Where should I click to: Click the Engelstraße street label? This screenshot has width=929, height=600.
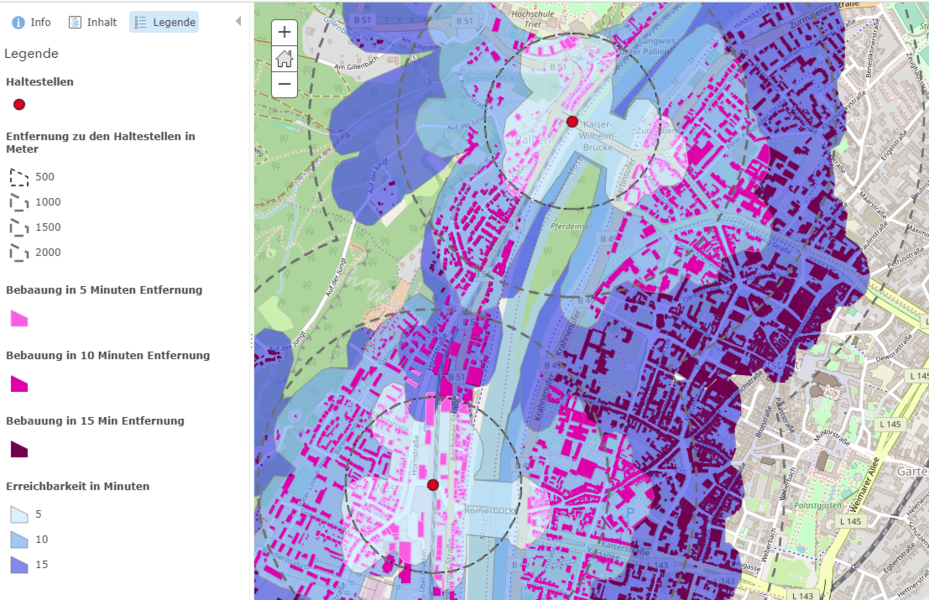click(x=894, y=145)
